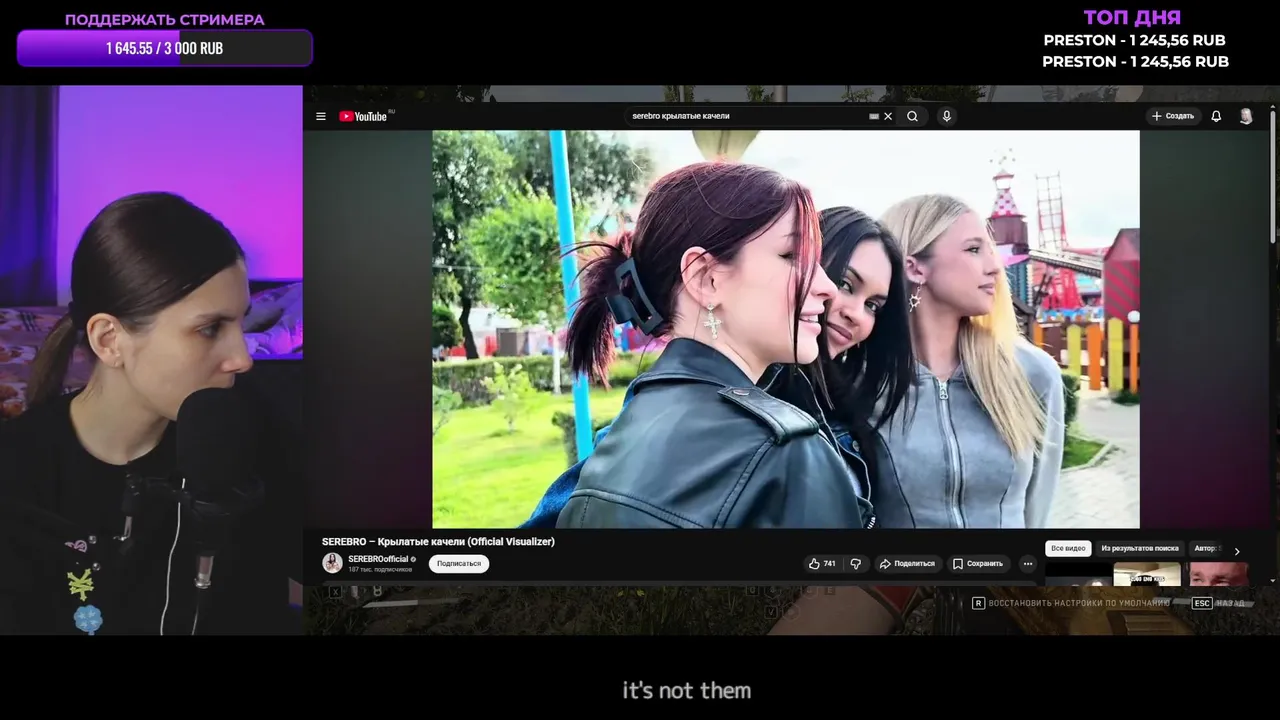Save the video via Сохранить
Viewport: 1280px width, 720px height.
[978, 564]
